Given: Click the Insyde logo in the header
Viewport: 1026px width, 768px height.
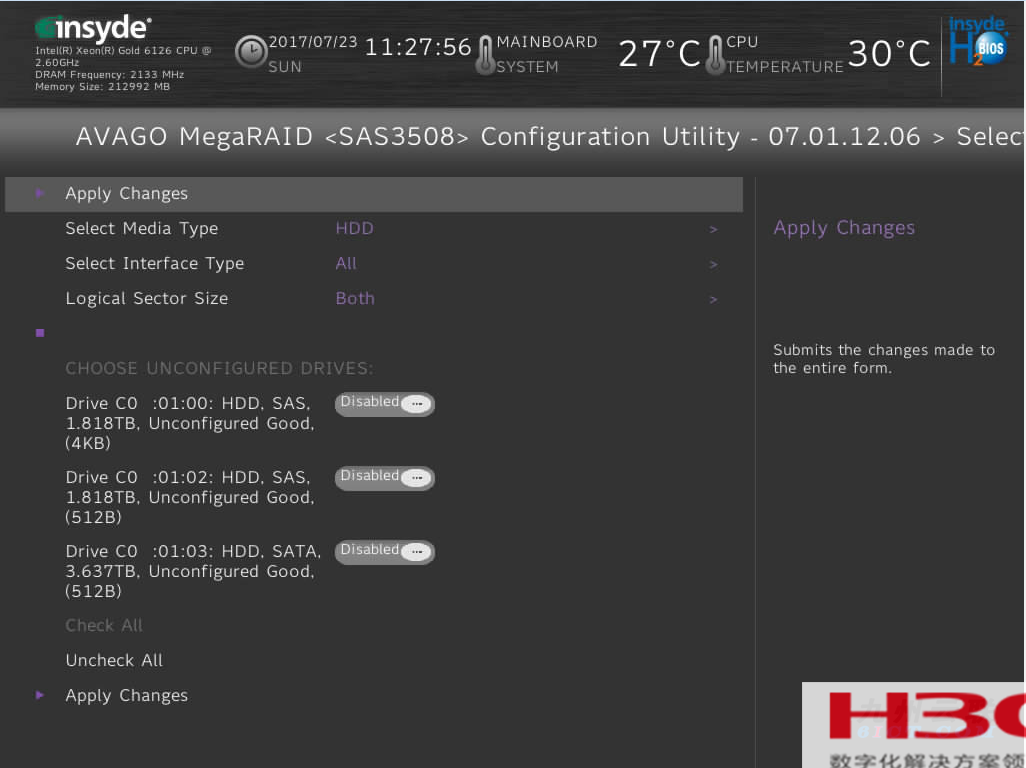Looking at the screenshot, I should [x=93, y=28].
